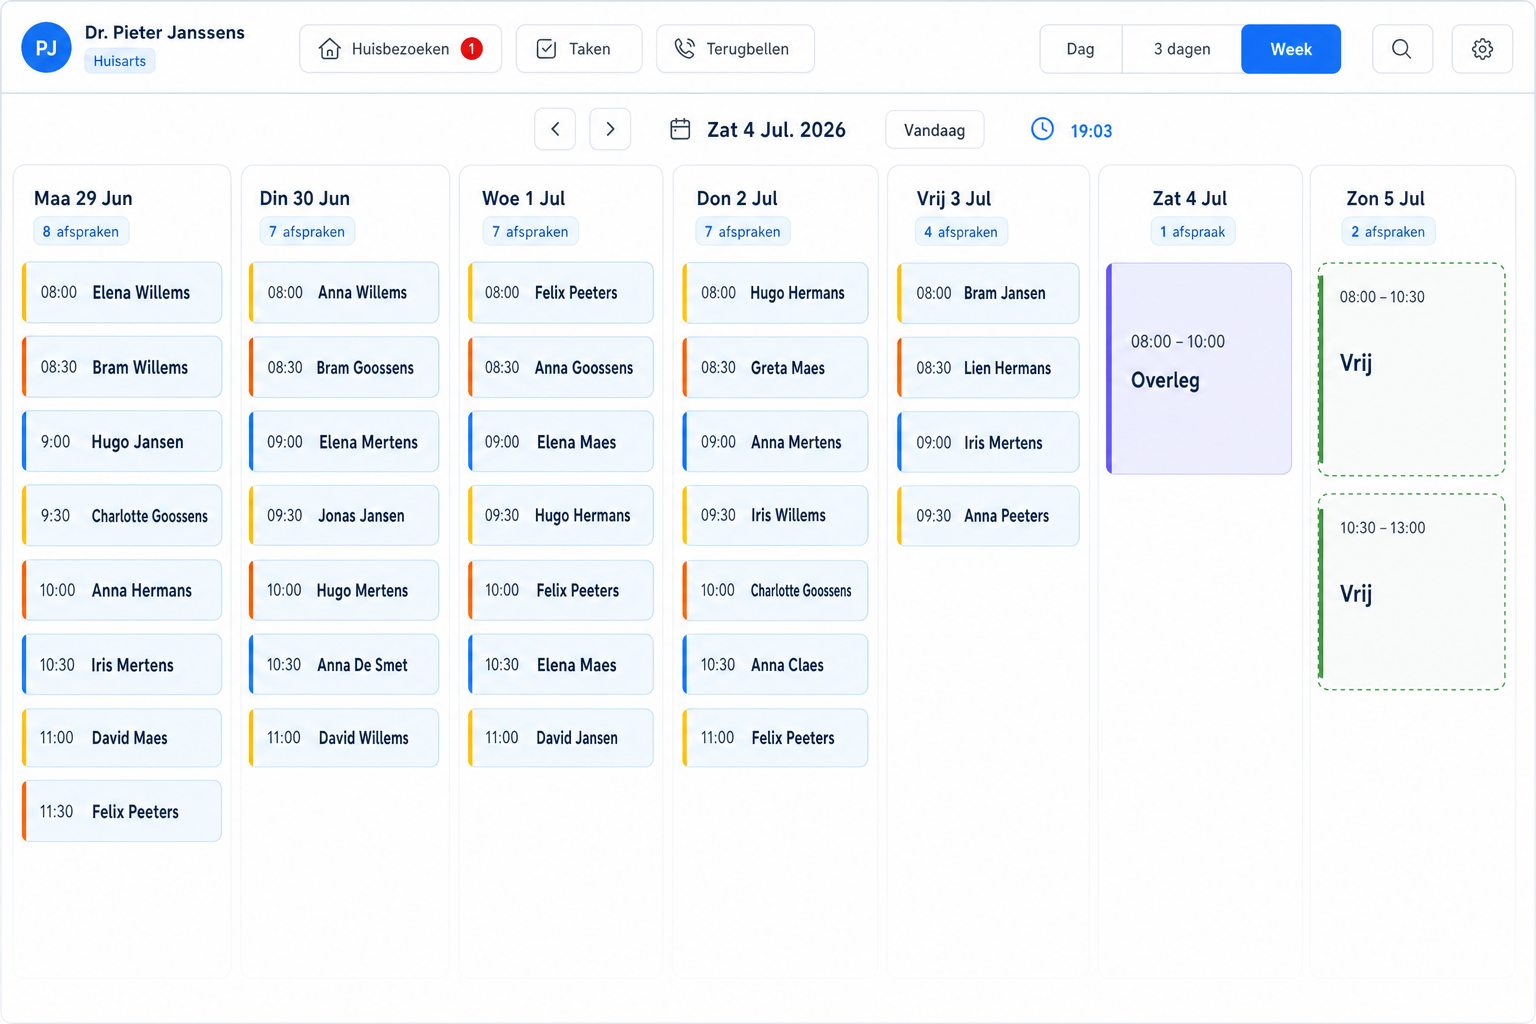1536x1024 pixels.
Task: Select Sunday Vrij slot 10:30 – 13:00
Action: click(x=1411, y=592)
